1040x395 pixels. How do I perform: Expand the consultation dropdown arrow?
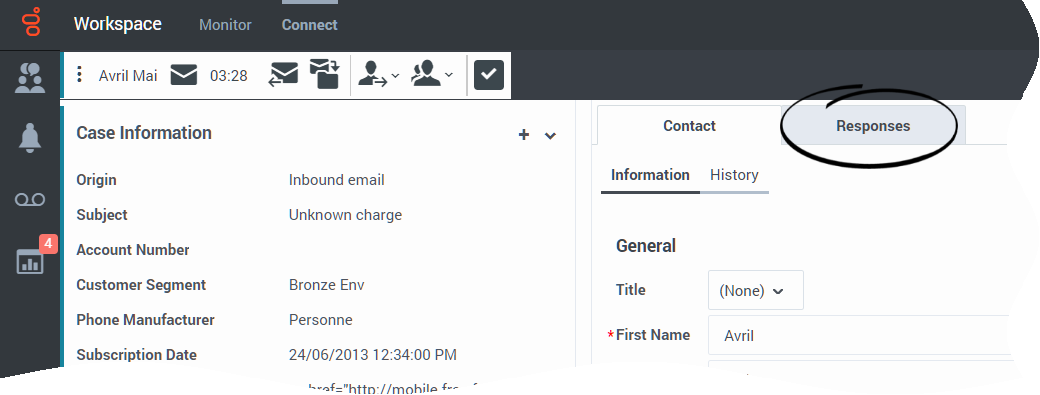pos(448,76)
